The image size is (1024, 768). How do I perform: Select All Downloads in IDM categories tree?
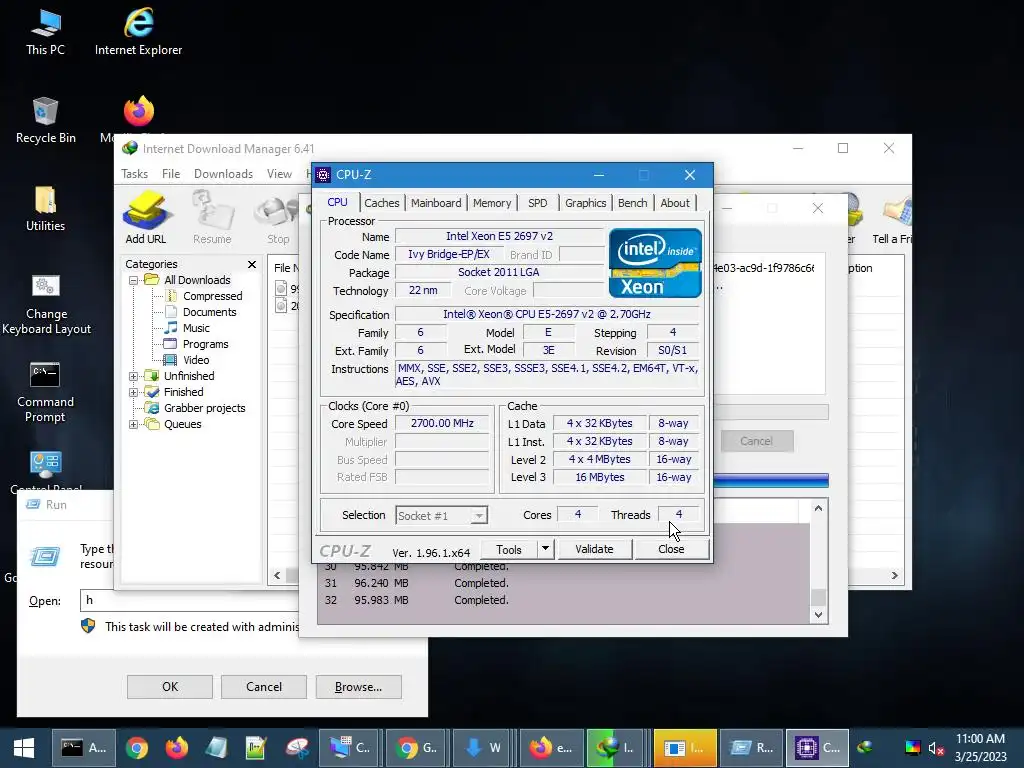coord(197,280)
